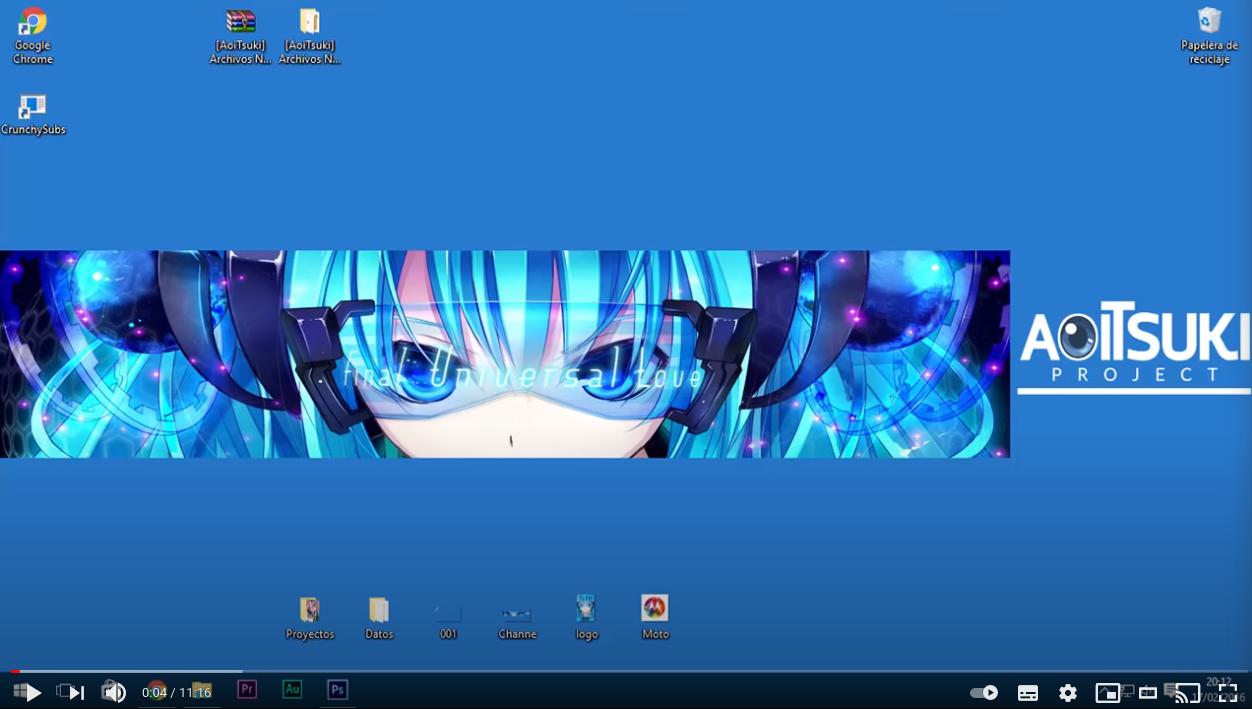This screenshot has width=1252, height=709.
Task: Switch to theater mode
Action: pos(1148,693)
